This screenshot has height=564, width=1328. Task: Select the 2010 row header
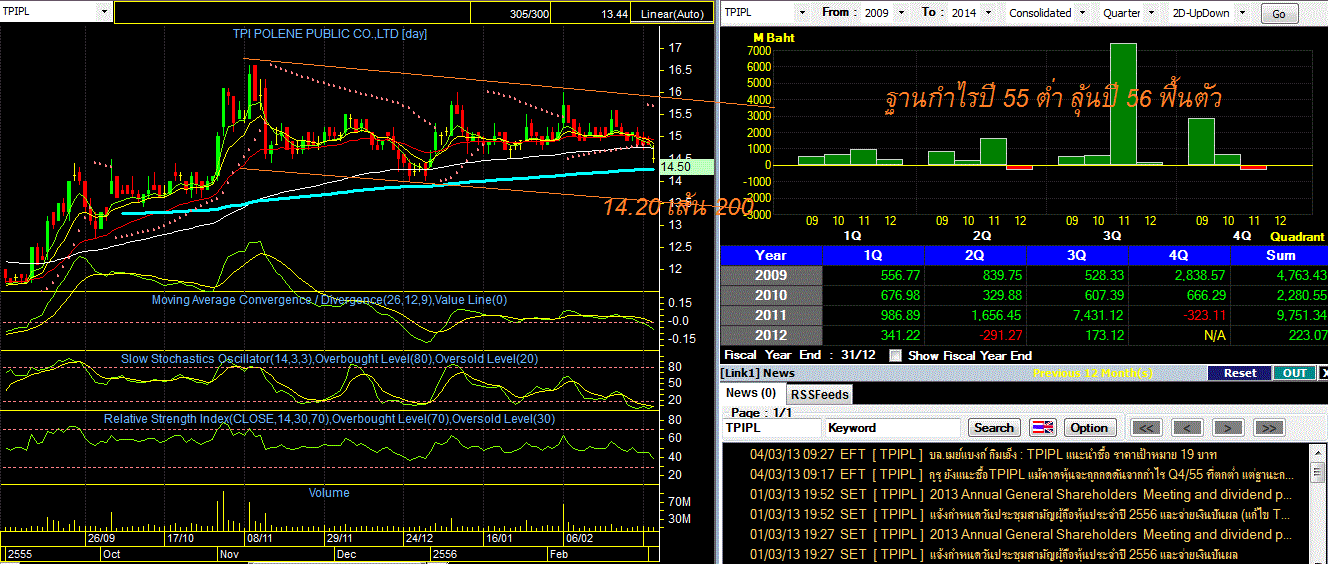coord(771,295)
